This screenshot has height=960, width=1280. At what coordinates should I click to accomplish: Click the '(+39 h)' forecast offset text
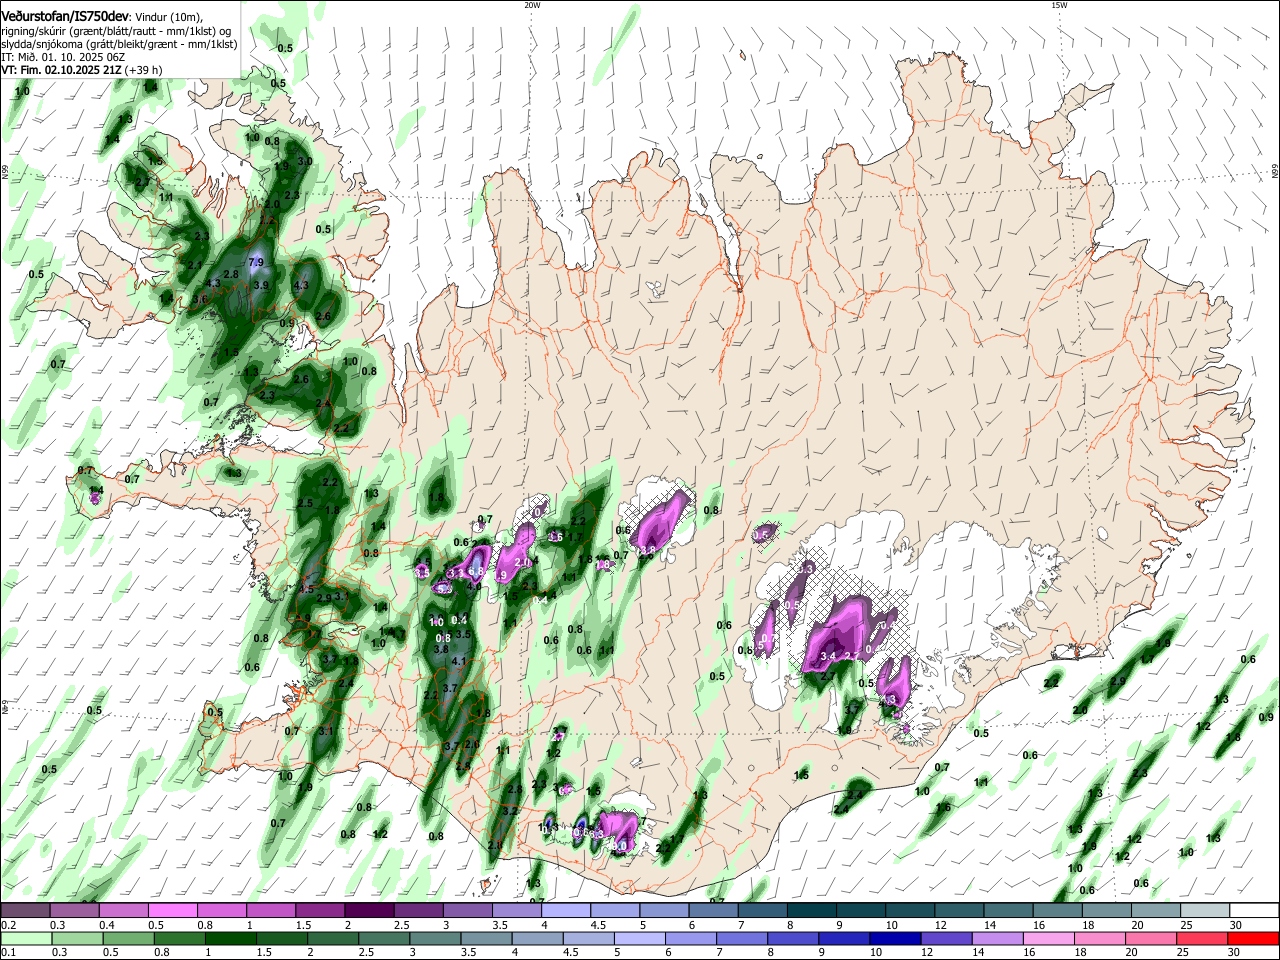click(144, 70)
